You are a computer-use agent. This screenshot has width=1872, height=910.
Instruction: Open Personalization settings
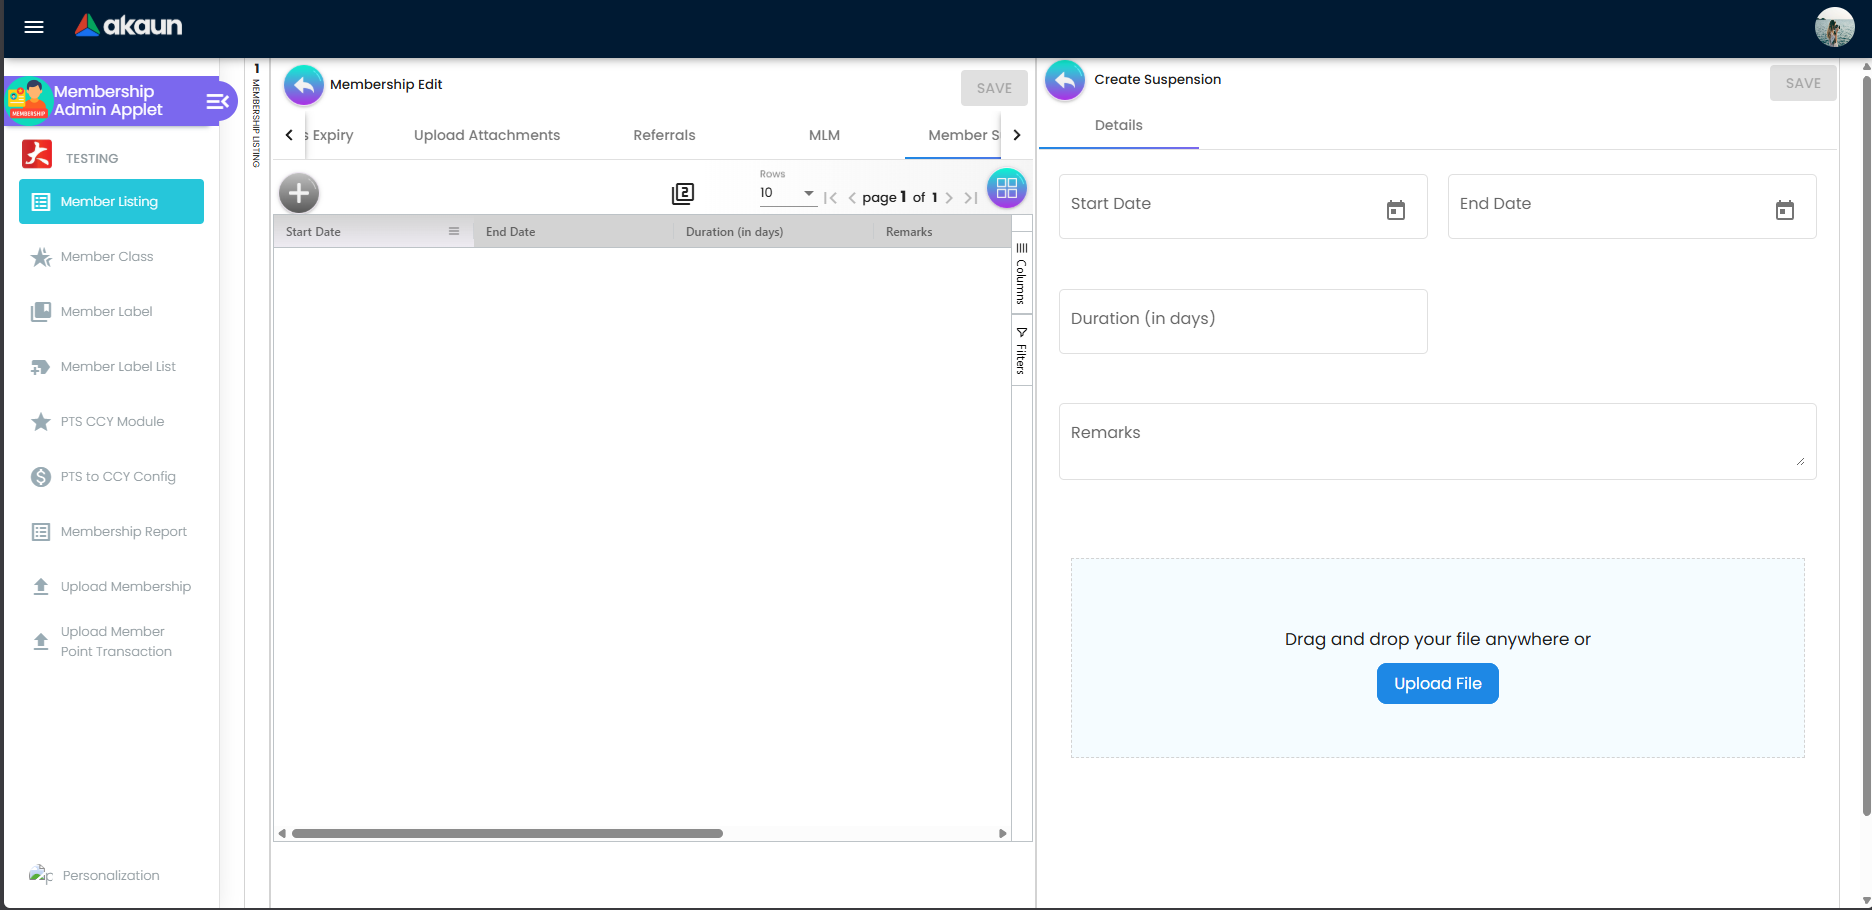(x=110, y=875)
